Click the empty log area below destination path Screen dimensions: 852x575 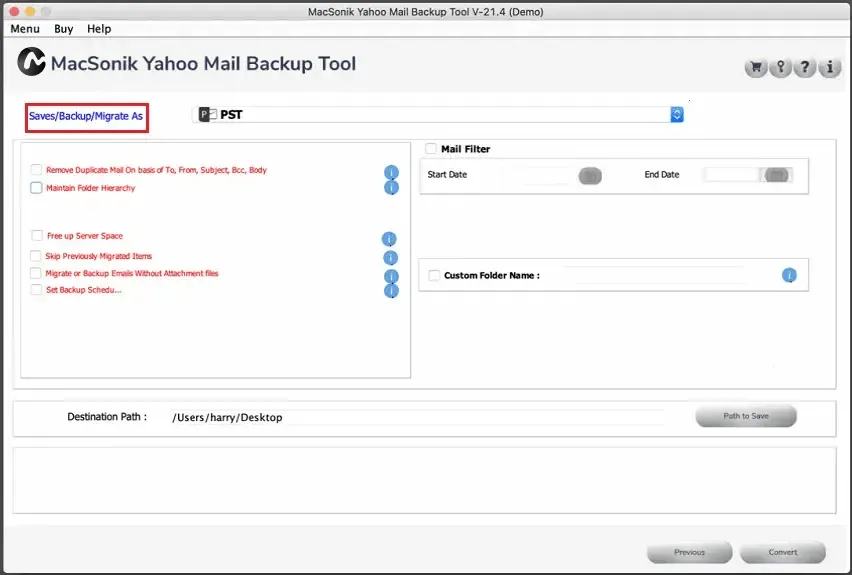(x=424, y=480)
